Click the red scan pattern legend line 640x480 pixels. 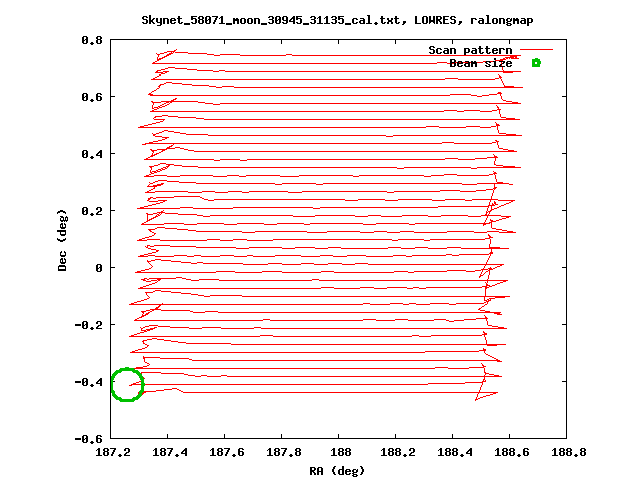[536, 50]
